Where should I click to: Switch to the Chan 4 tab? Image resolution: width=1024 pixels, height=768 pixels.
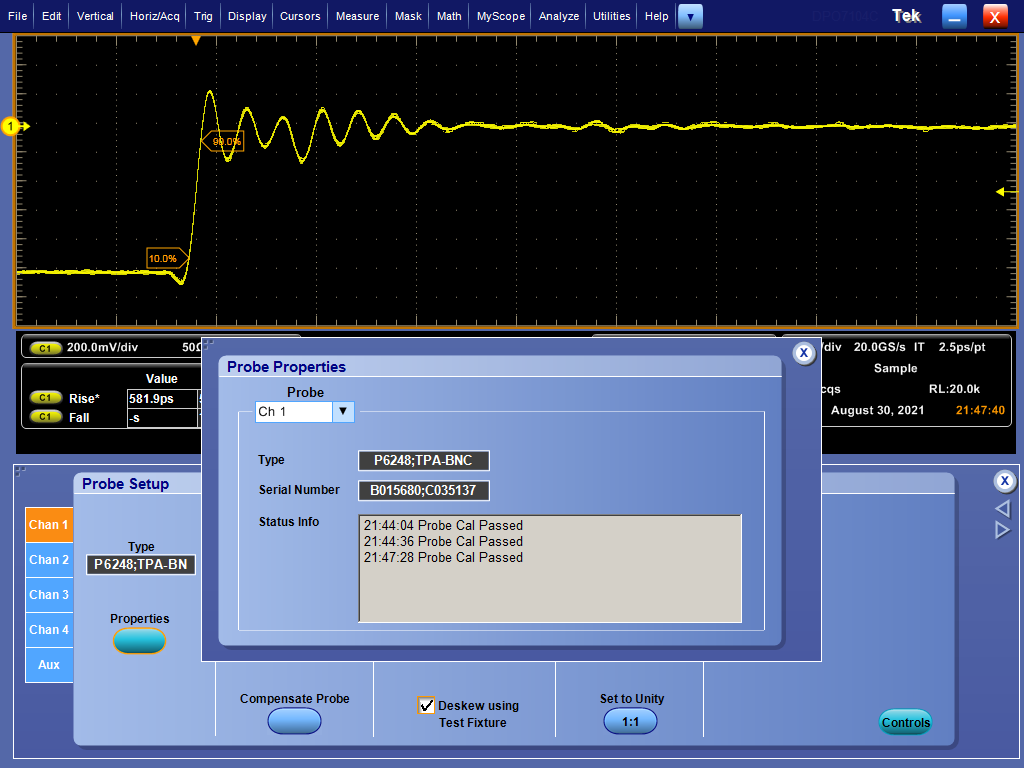coord(49,630)
